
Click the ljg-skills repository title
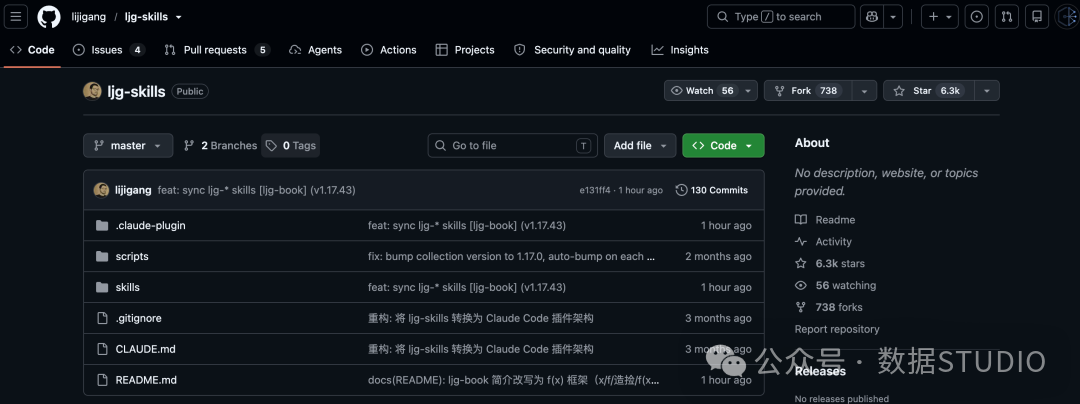[x=136, y=92]
